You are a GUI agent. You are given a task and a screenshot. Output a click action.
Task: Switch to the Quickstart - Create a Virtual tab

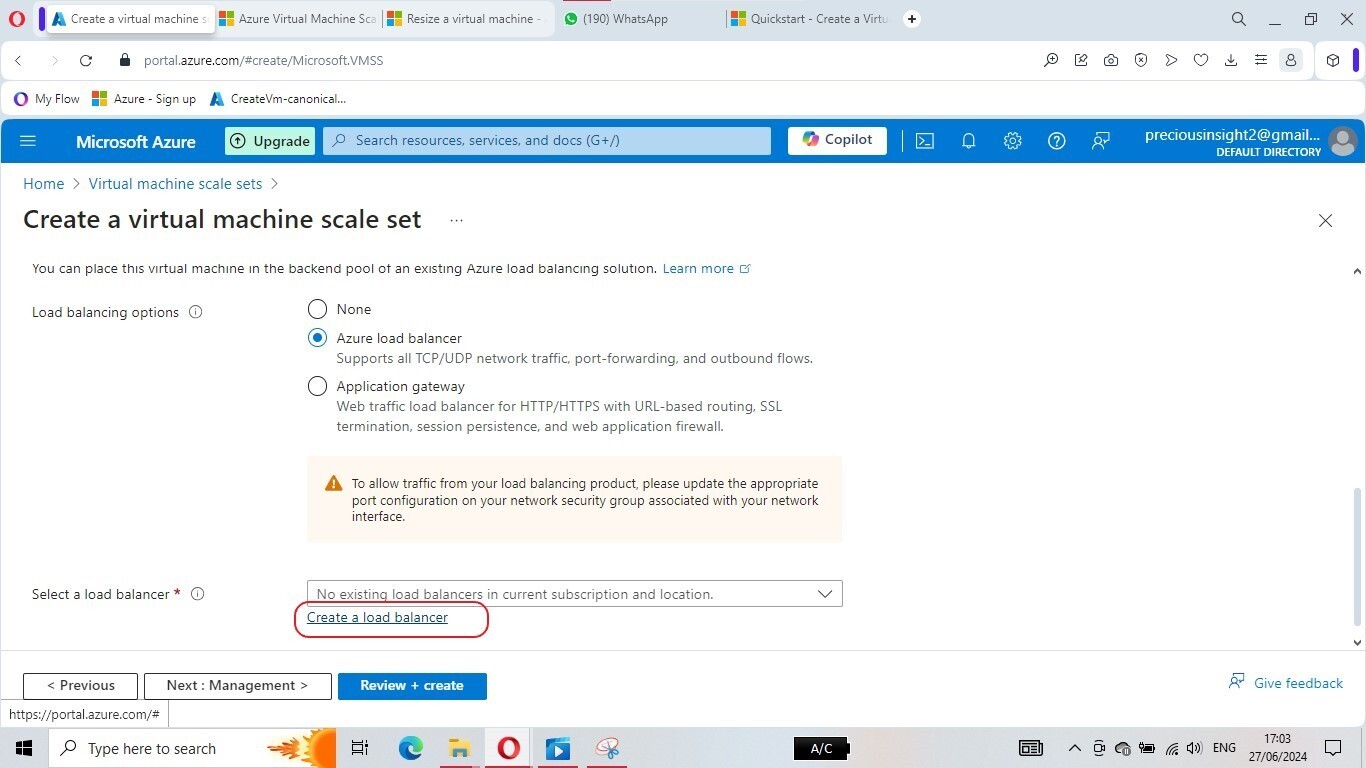click(x=810, y=19)
